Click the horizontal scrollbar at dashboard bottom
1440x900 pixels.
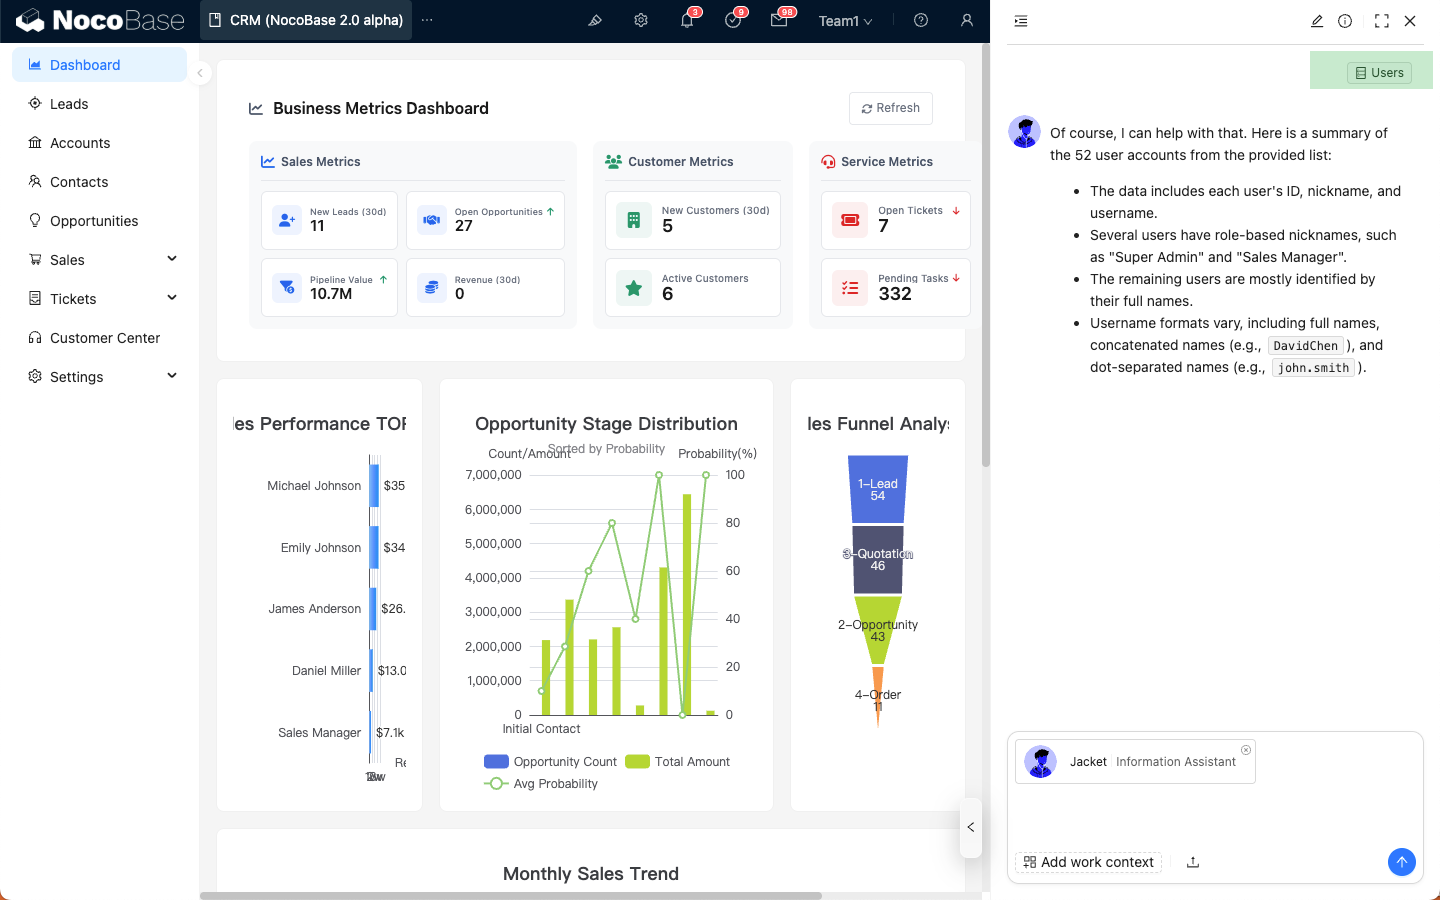click(510, 895)
